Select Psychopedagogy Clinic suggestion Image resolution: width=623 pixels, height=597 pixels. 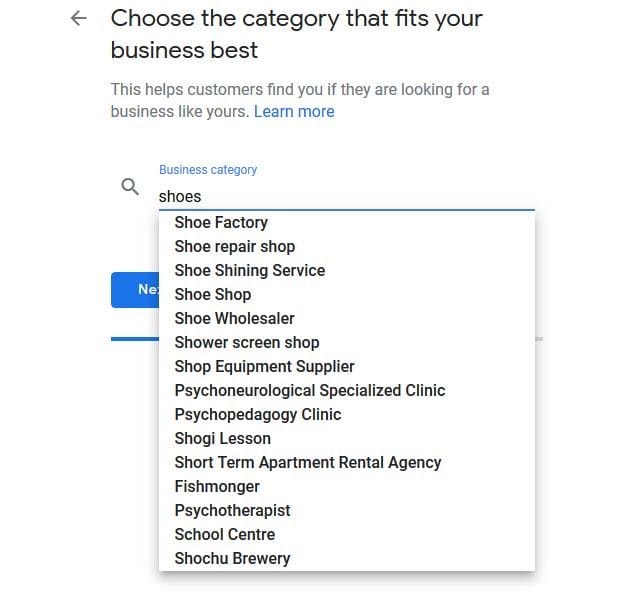[346, 415]
